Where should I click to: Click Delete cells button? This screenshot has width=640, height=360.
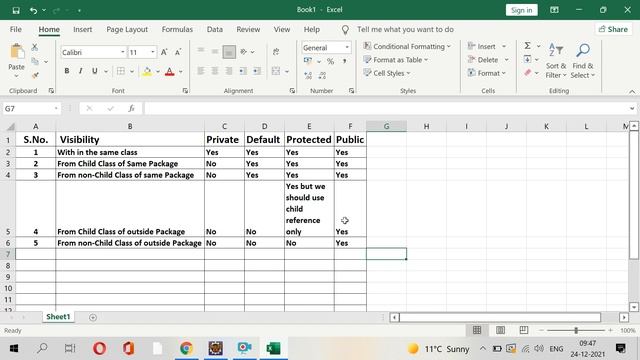[483, 60]
